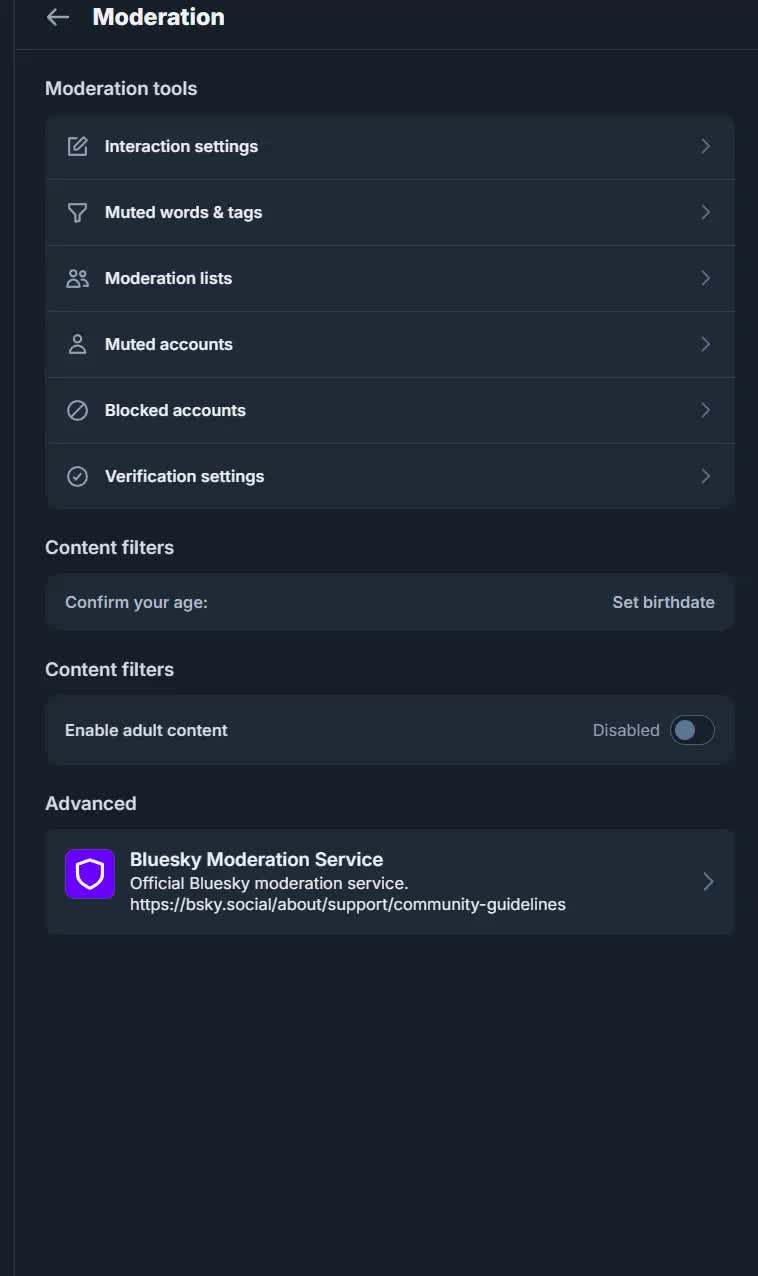Screen dimensions: 758x1276
Task: Click the Confirm your age label
Action: click(136, 602)
